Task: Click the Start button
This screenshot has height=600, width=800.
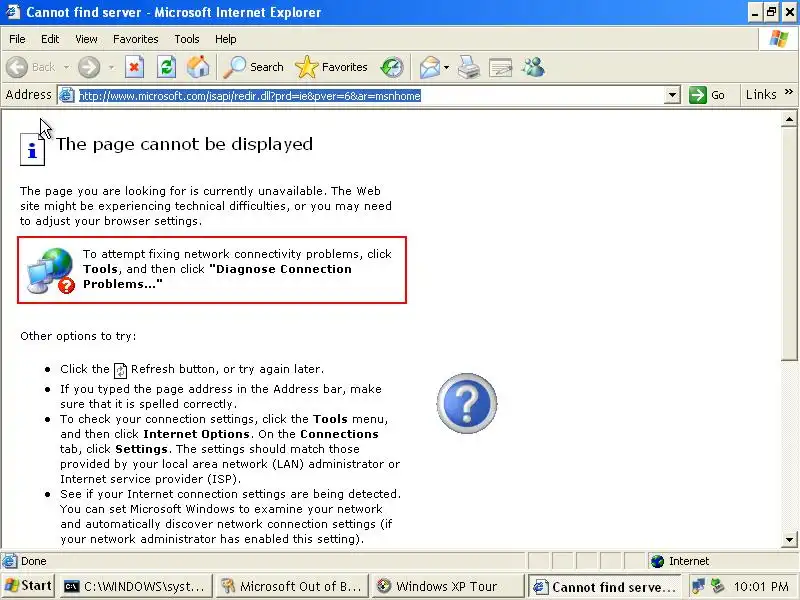Action: tap(29, 586)
